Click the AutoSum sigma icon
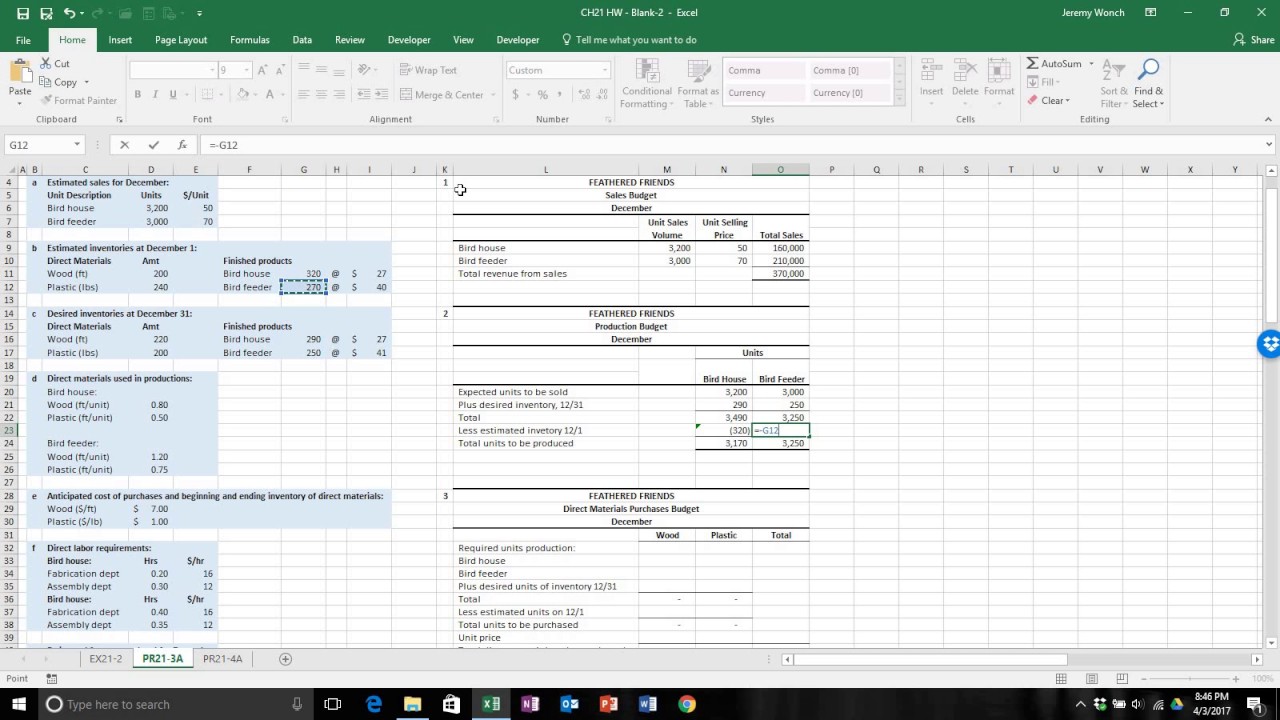Image resolution: width=1280 pixels, height=720 pixels. tap(1033, 64)
